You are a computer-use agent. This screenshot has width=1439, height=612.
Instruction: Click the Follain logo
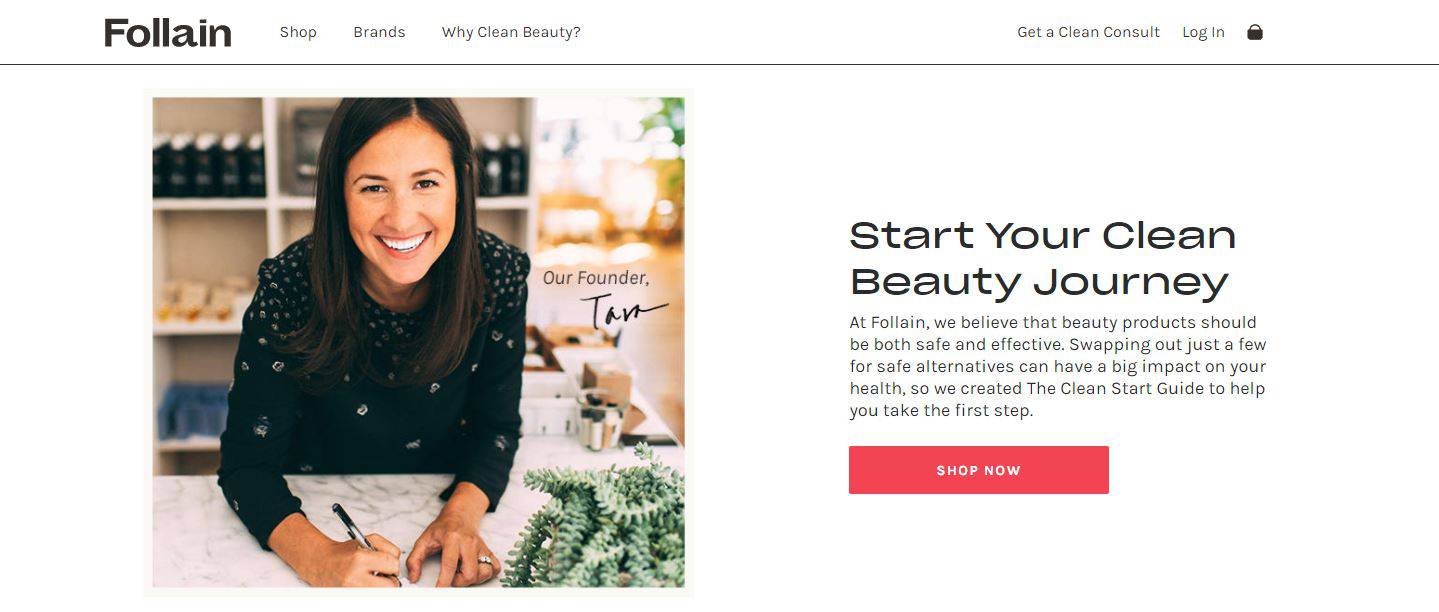click(x=167, y=33)
